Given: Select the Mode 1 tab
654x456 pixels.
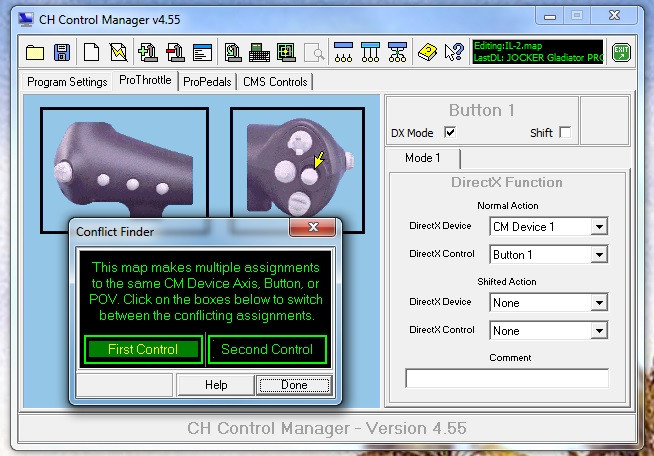Looking at the screenshot, I should (x=423, y=158).
